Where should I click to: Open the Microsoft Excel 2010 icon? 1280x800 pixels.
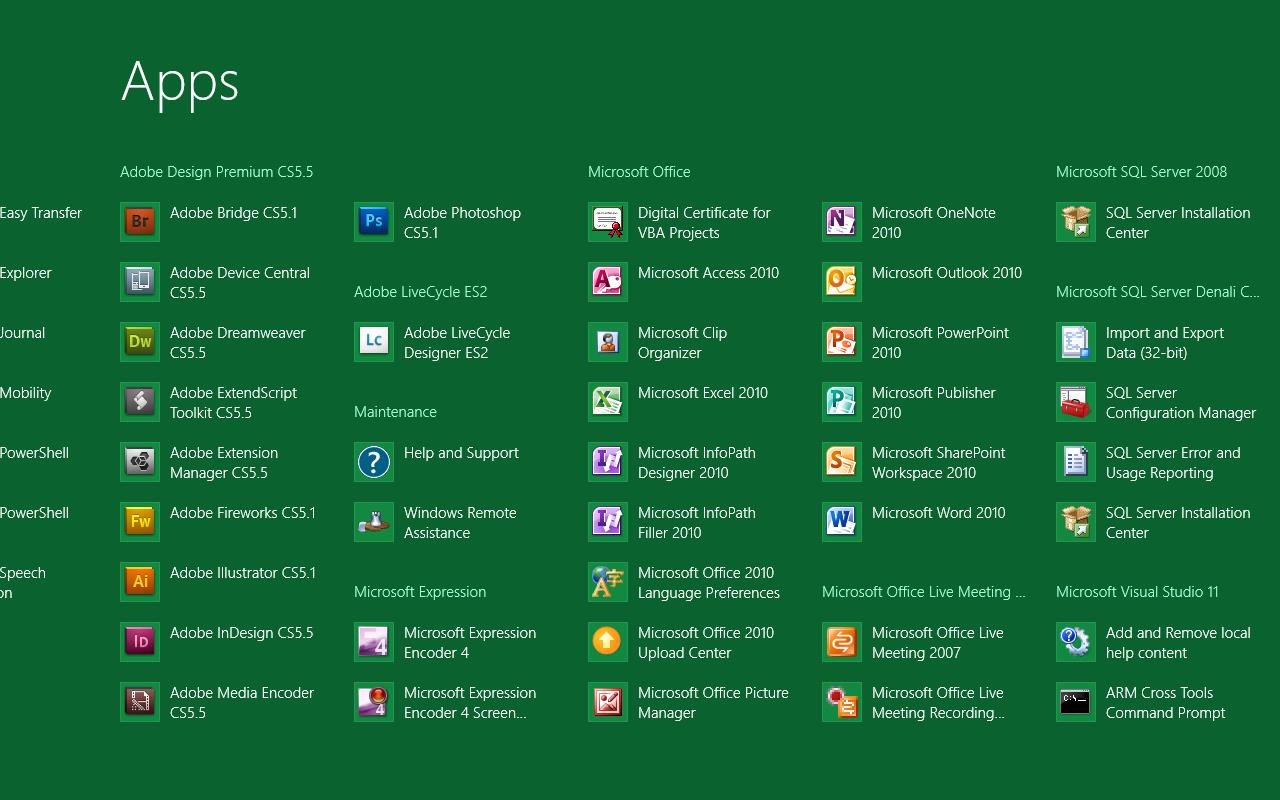(x=608, y=402)
